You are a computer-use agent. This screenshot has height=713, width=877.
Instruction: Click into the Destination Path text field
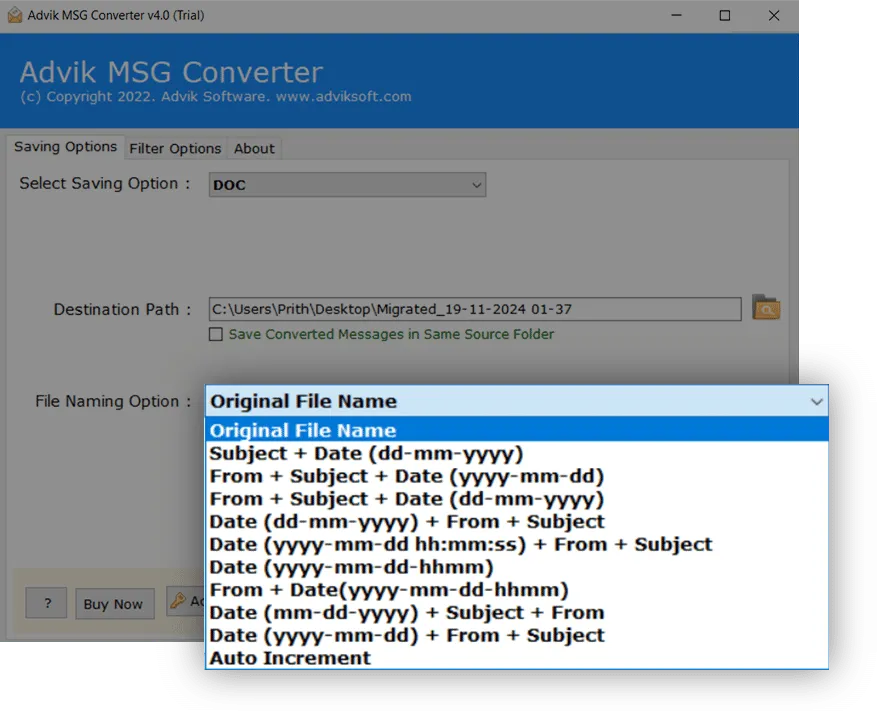[474, 309]
